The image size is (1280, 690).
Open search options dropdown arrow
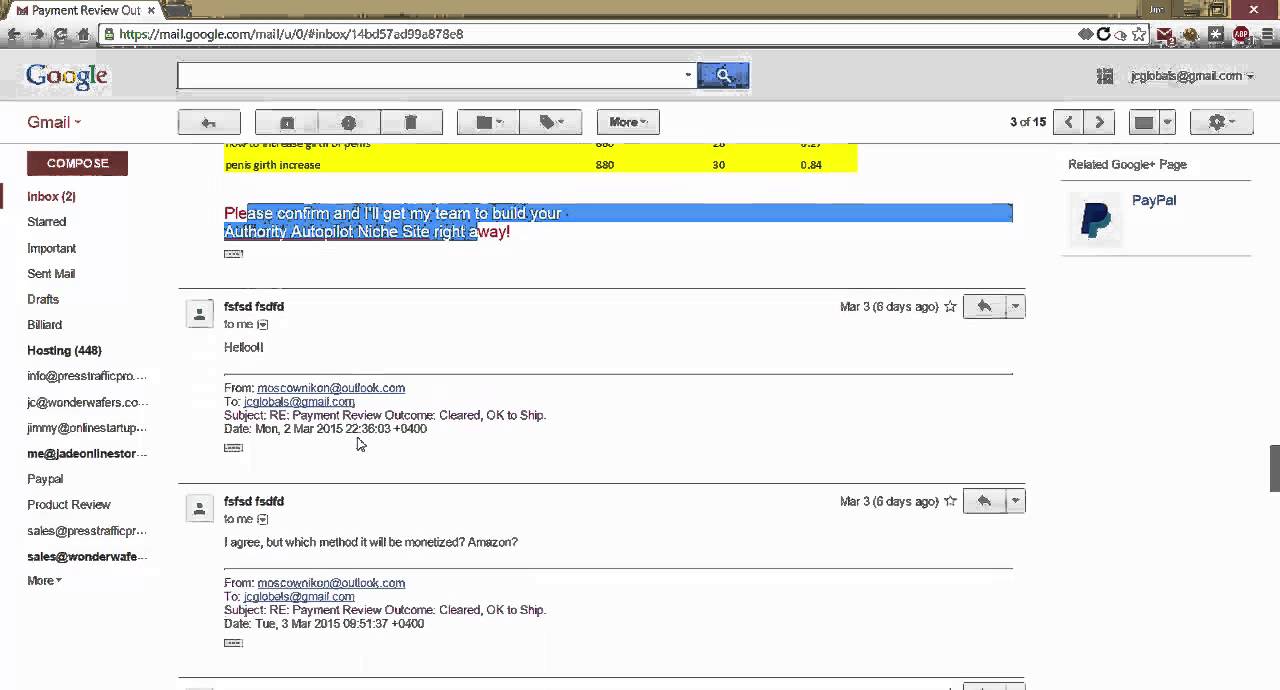point(688,75)
